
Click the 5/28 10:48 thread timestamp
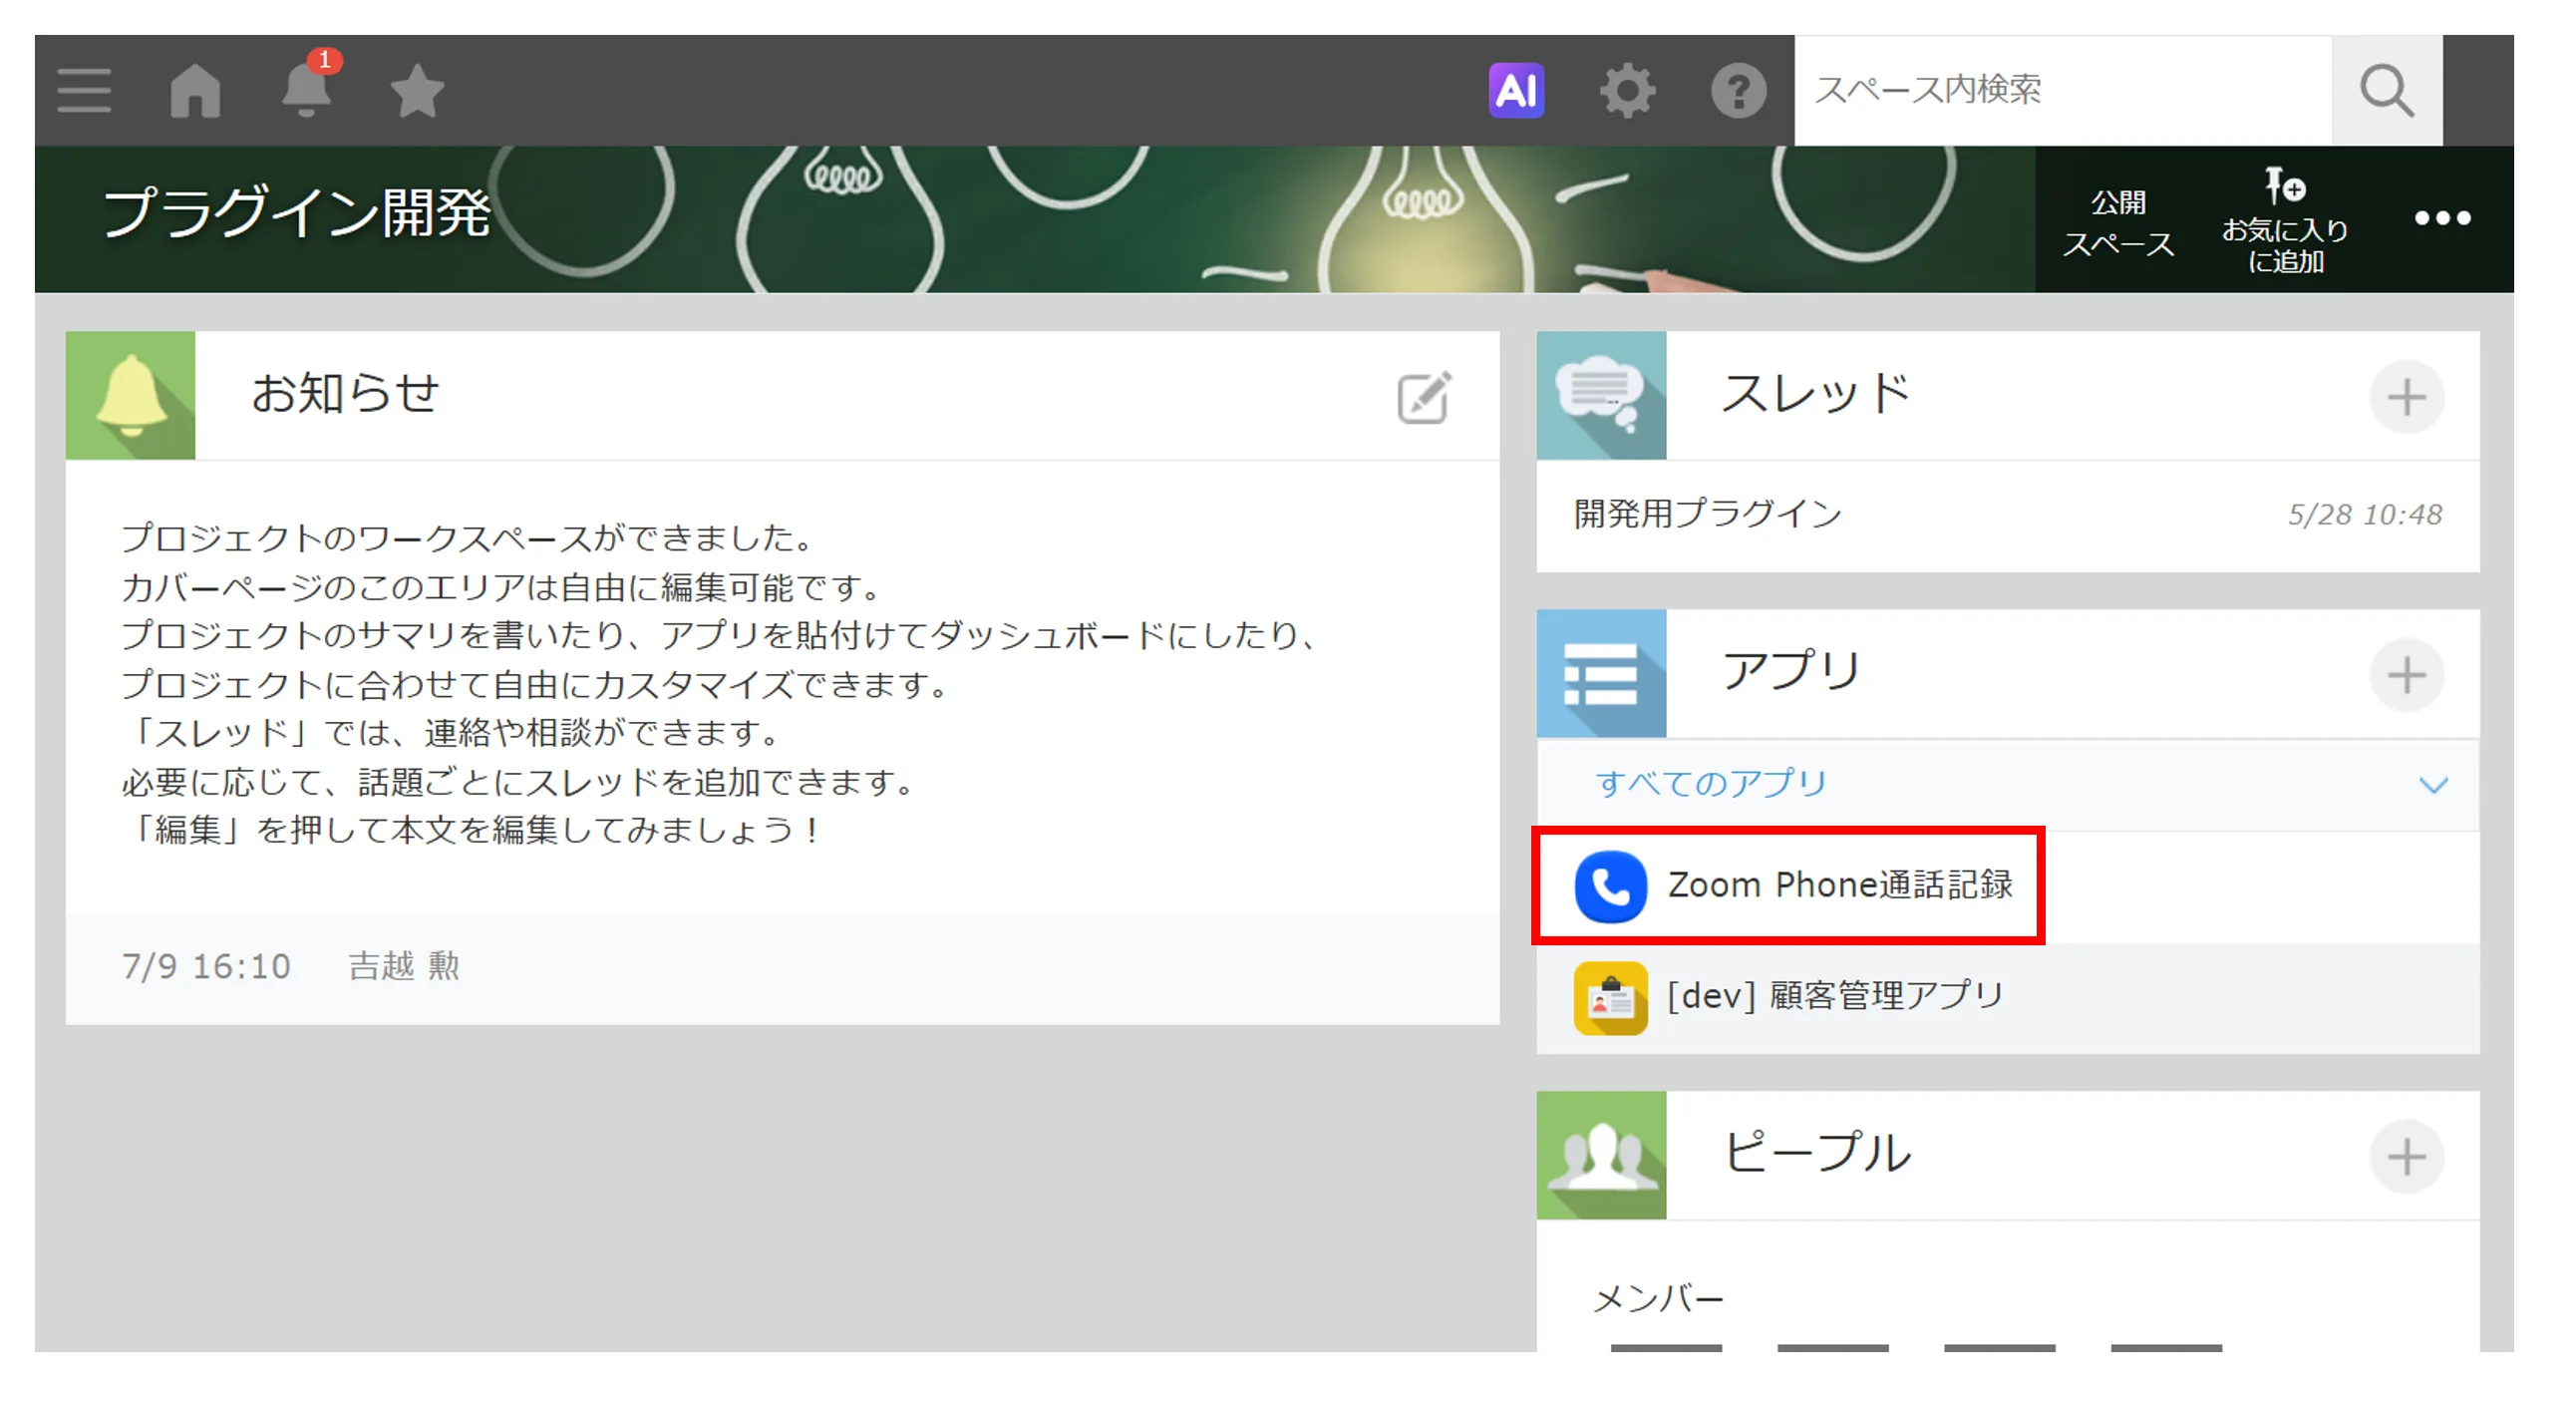[x=2365, y=515]
